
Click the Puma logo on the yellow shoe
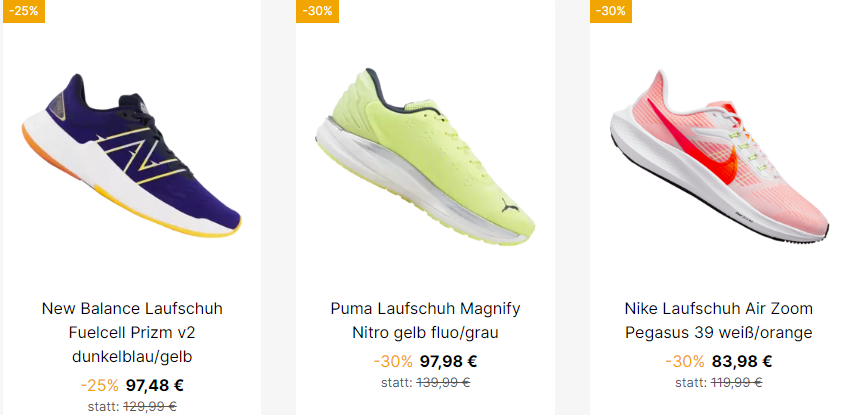pyautogui.click(x=509, y=205)
